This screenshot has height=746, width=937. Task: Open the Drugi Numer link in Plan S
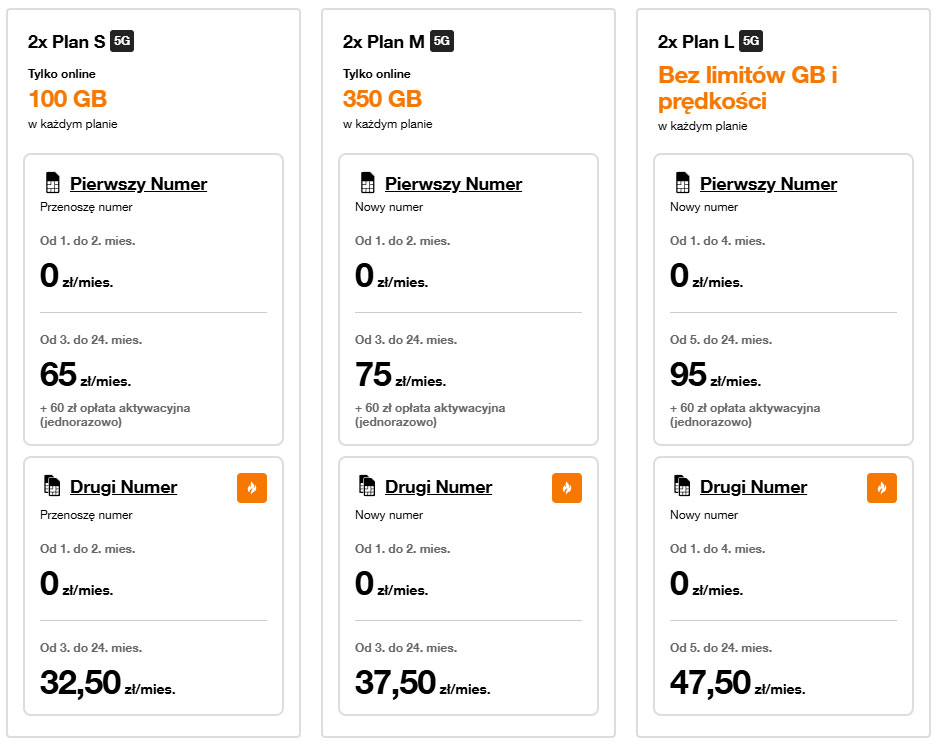123,487
